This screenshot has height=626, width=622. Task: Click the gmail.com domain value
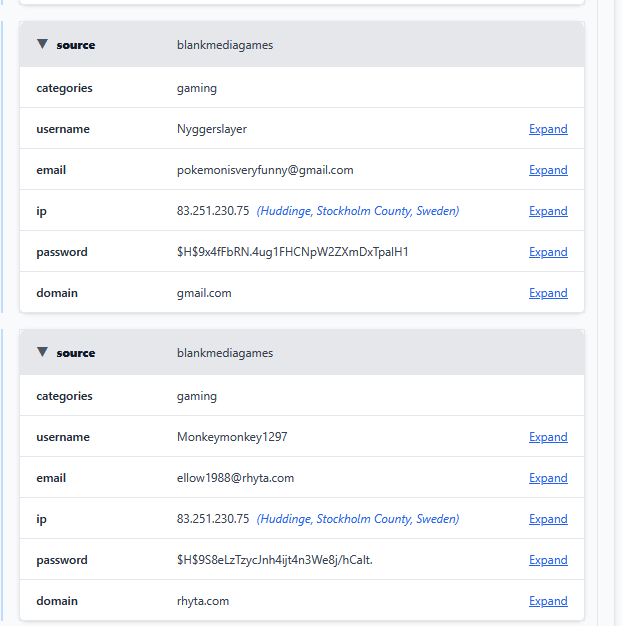[204, 293]
